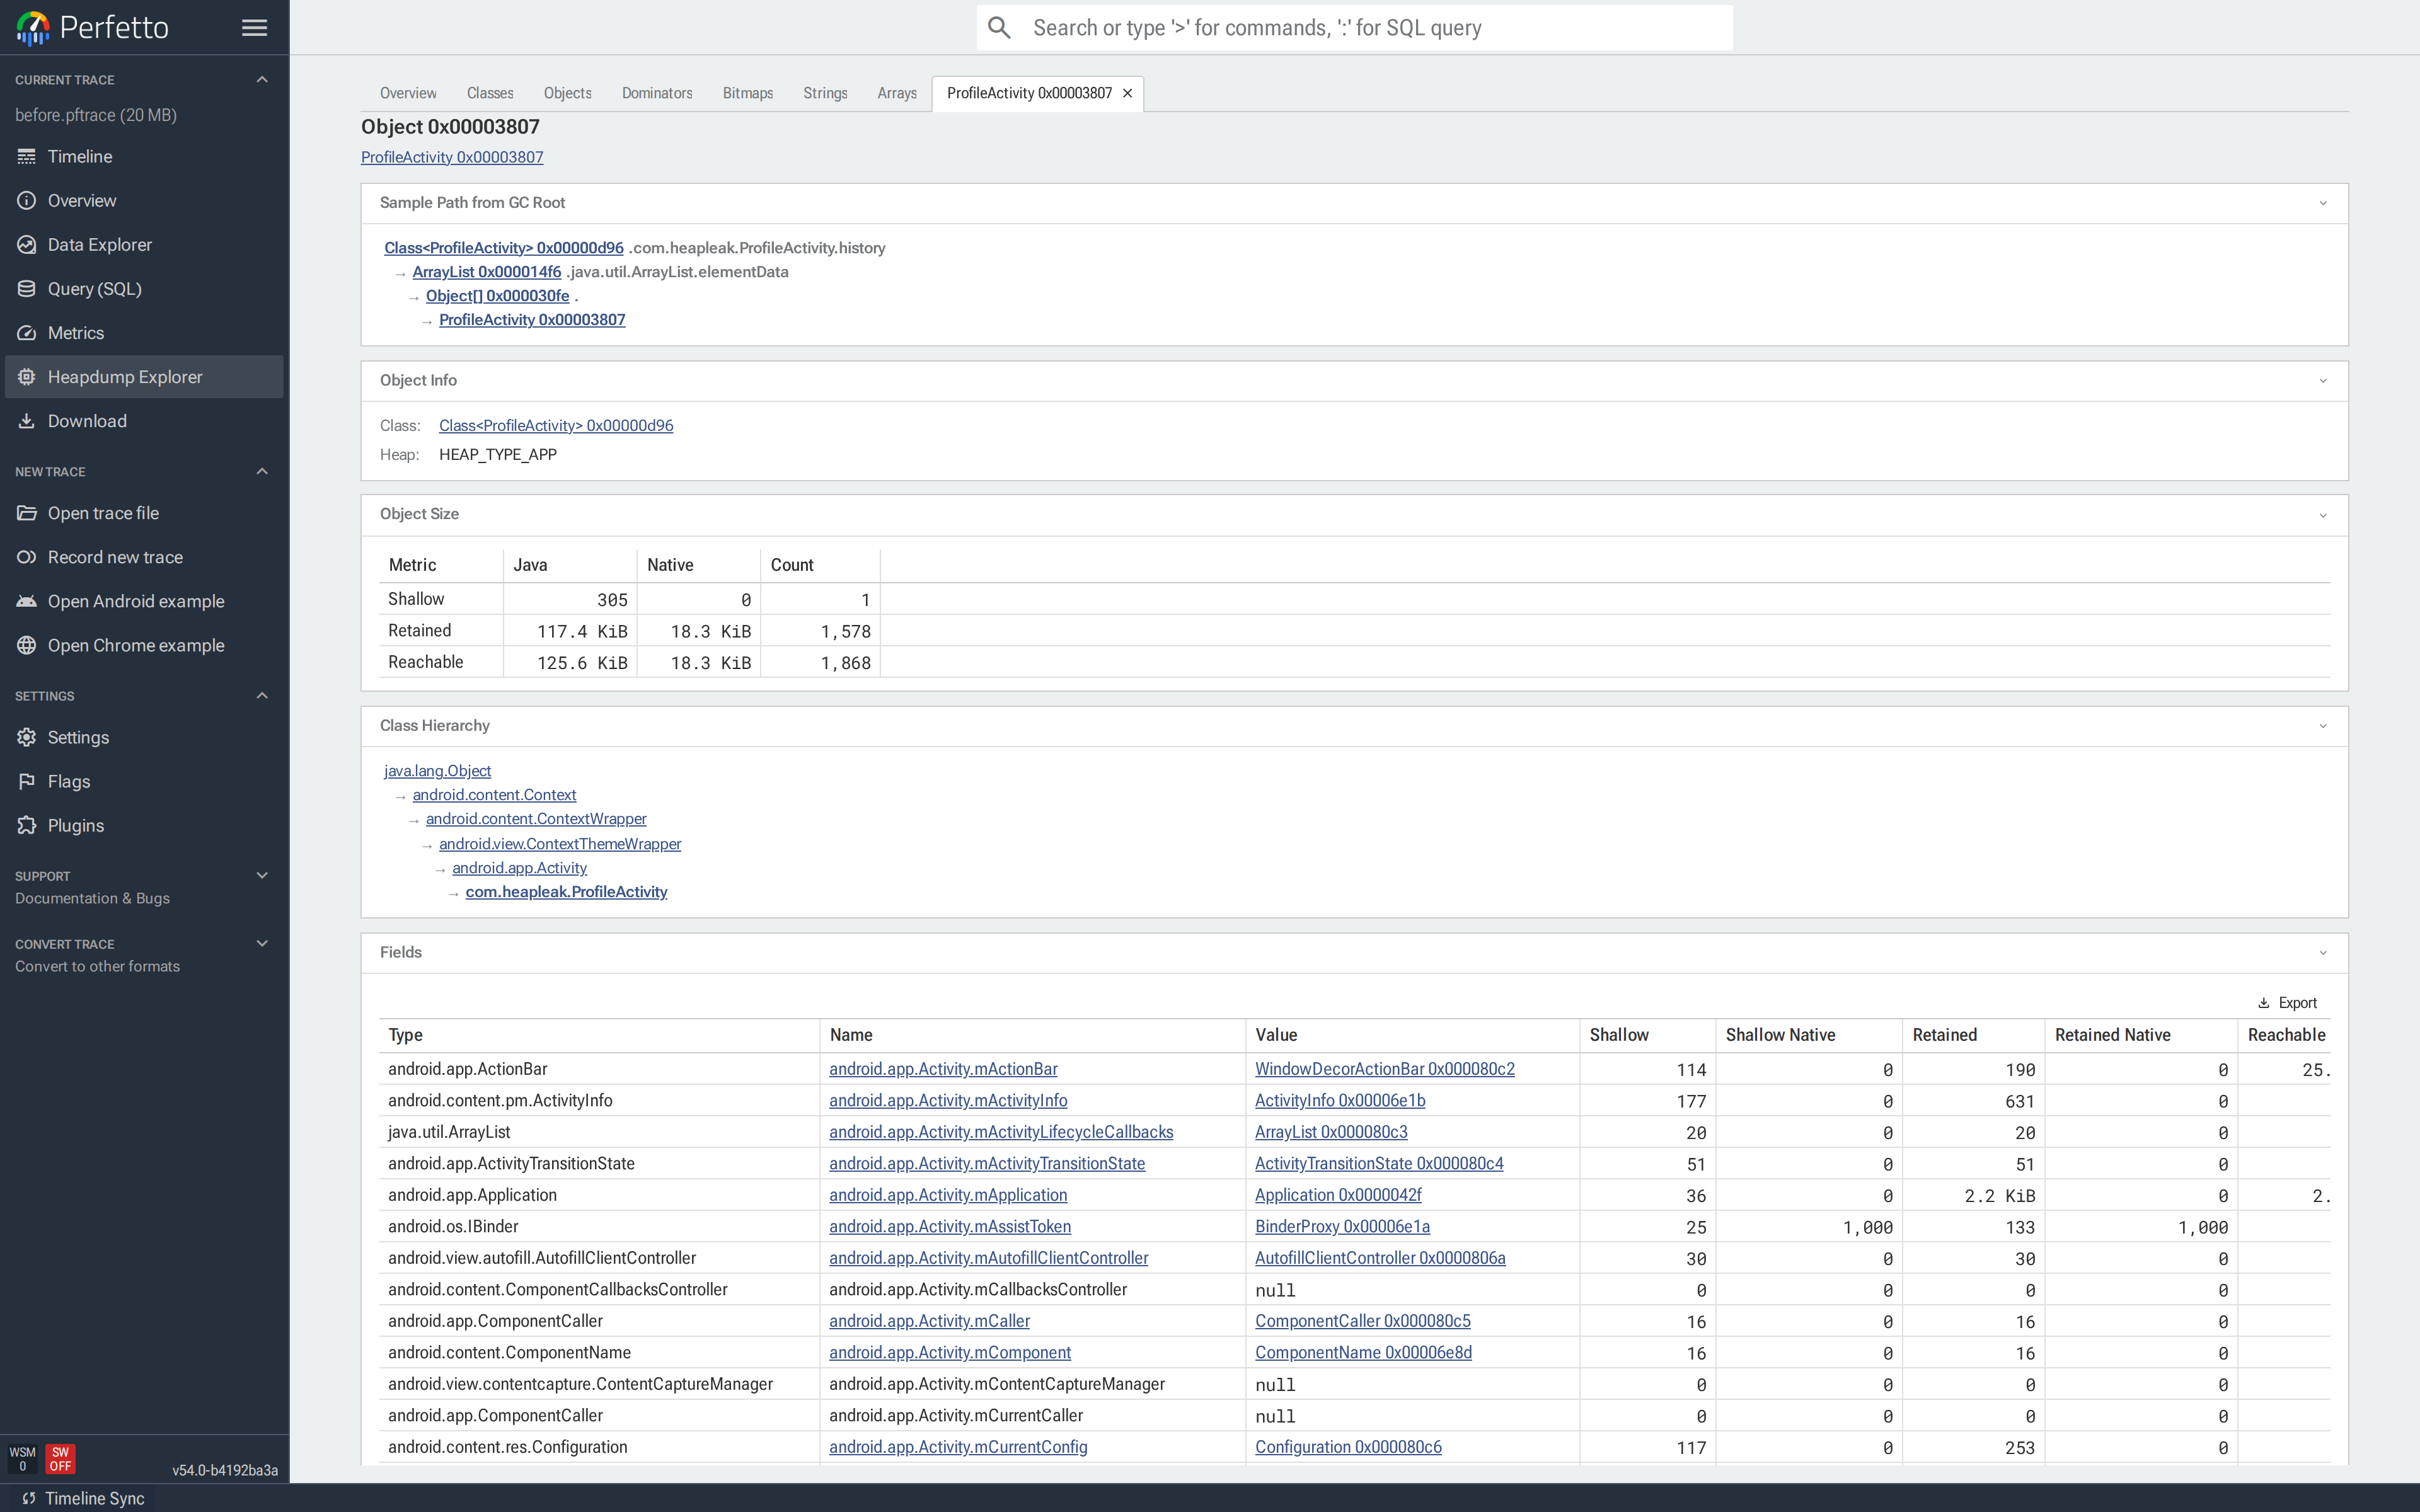Collapse the CURRENT TRACE sidebar section
Viewport: 2420px width, 1512px height.
click(261, 79)
